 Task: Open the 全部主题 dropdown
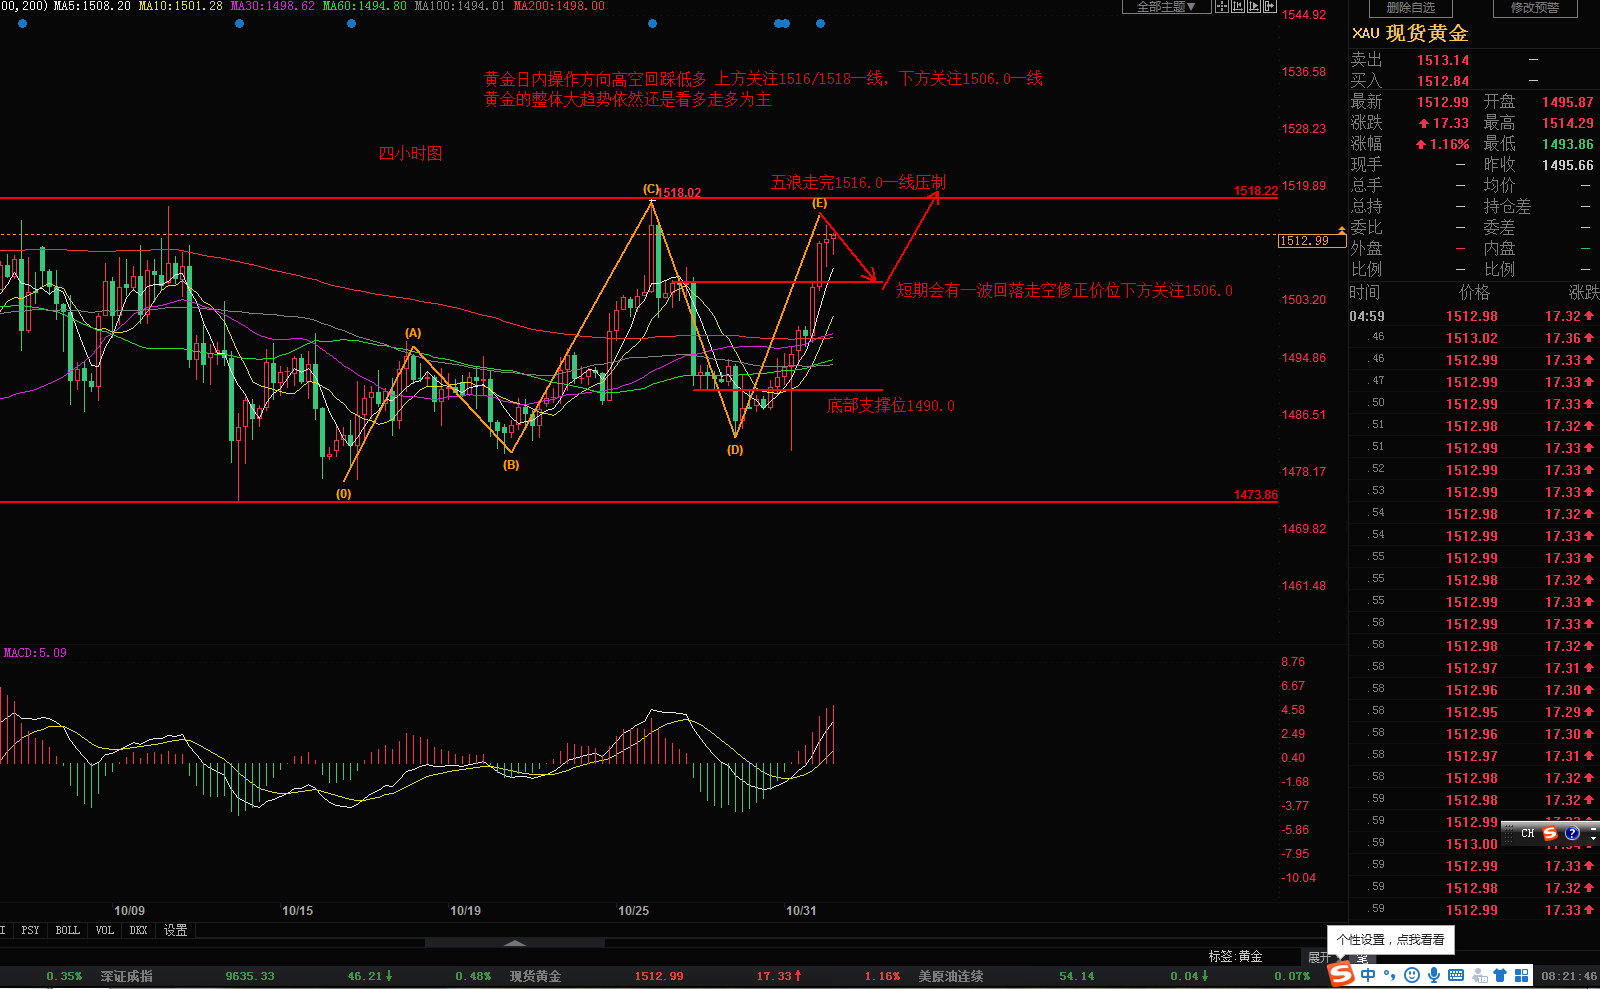click(1166, 7)
